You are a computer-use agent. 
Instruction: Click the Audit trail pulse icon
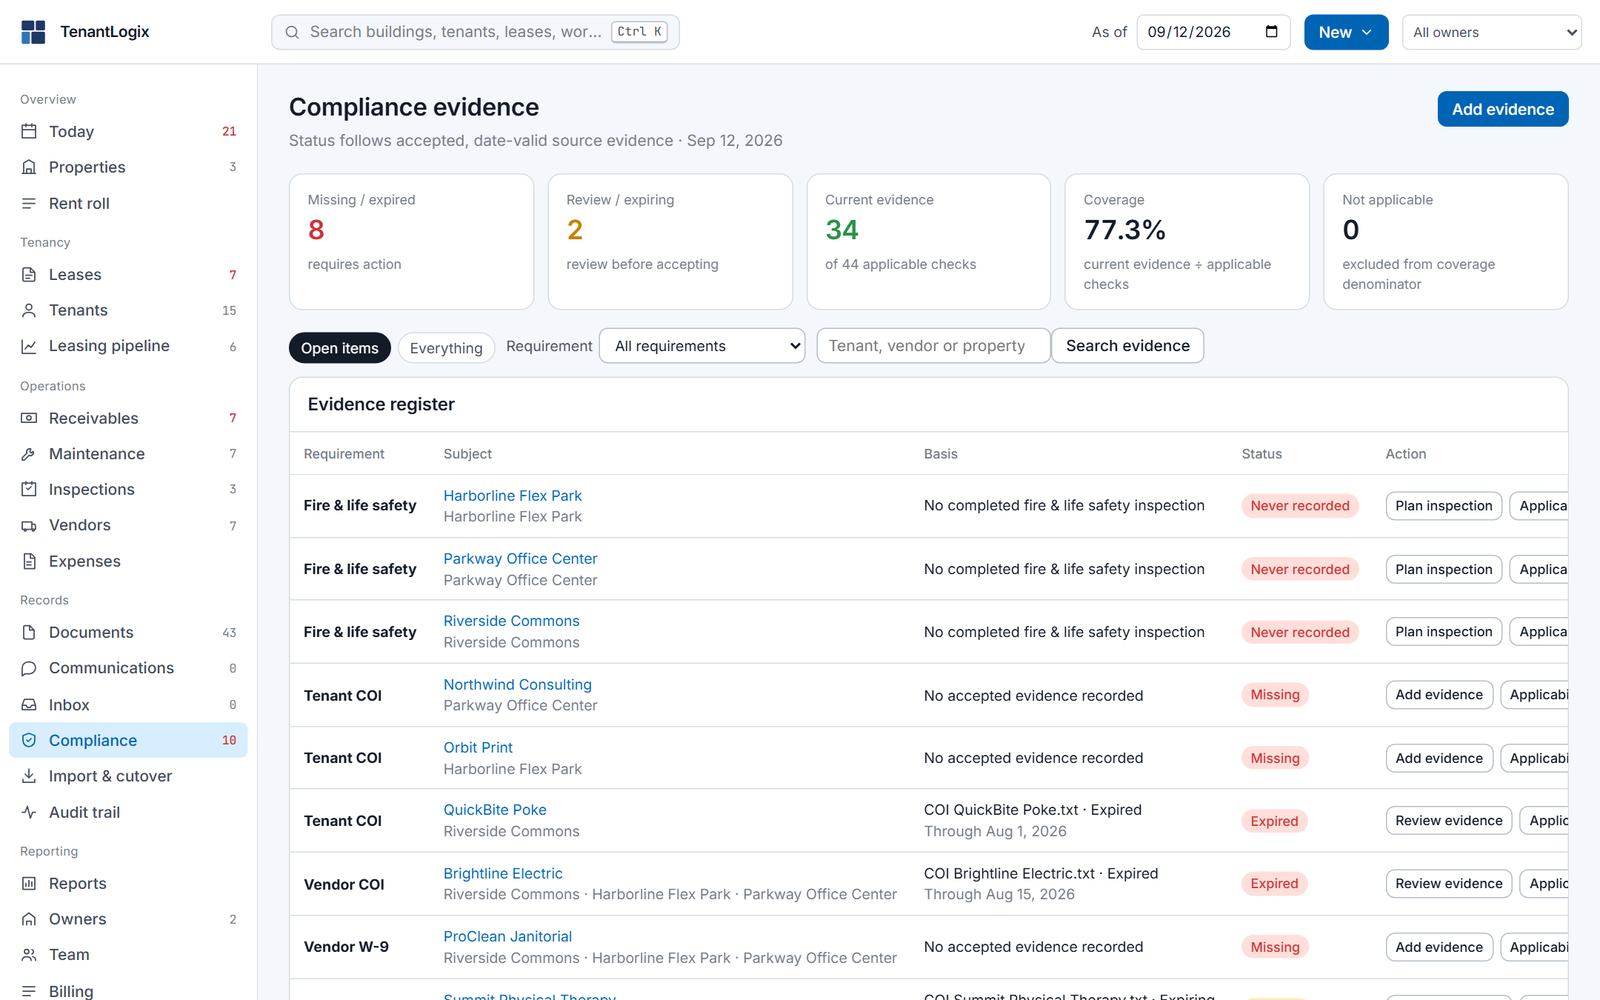29,812
